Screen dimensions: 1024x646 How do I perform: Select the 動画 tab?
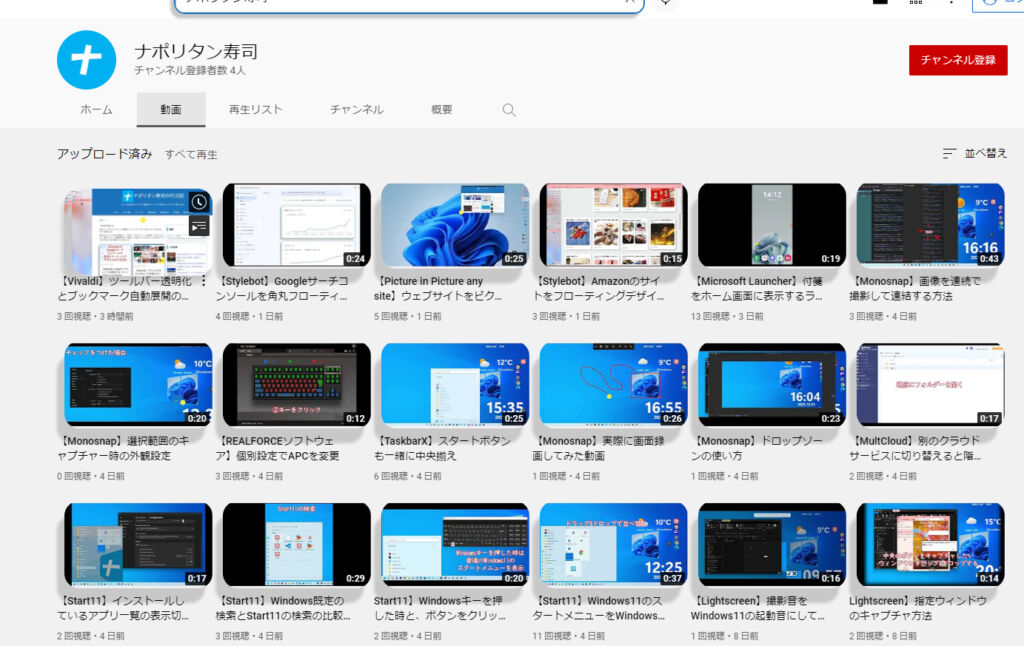[x=170, y=110]
